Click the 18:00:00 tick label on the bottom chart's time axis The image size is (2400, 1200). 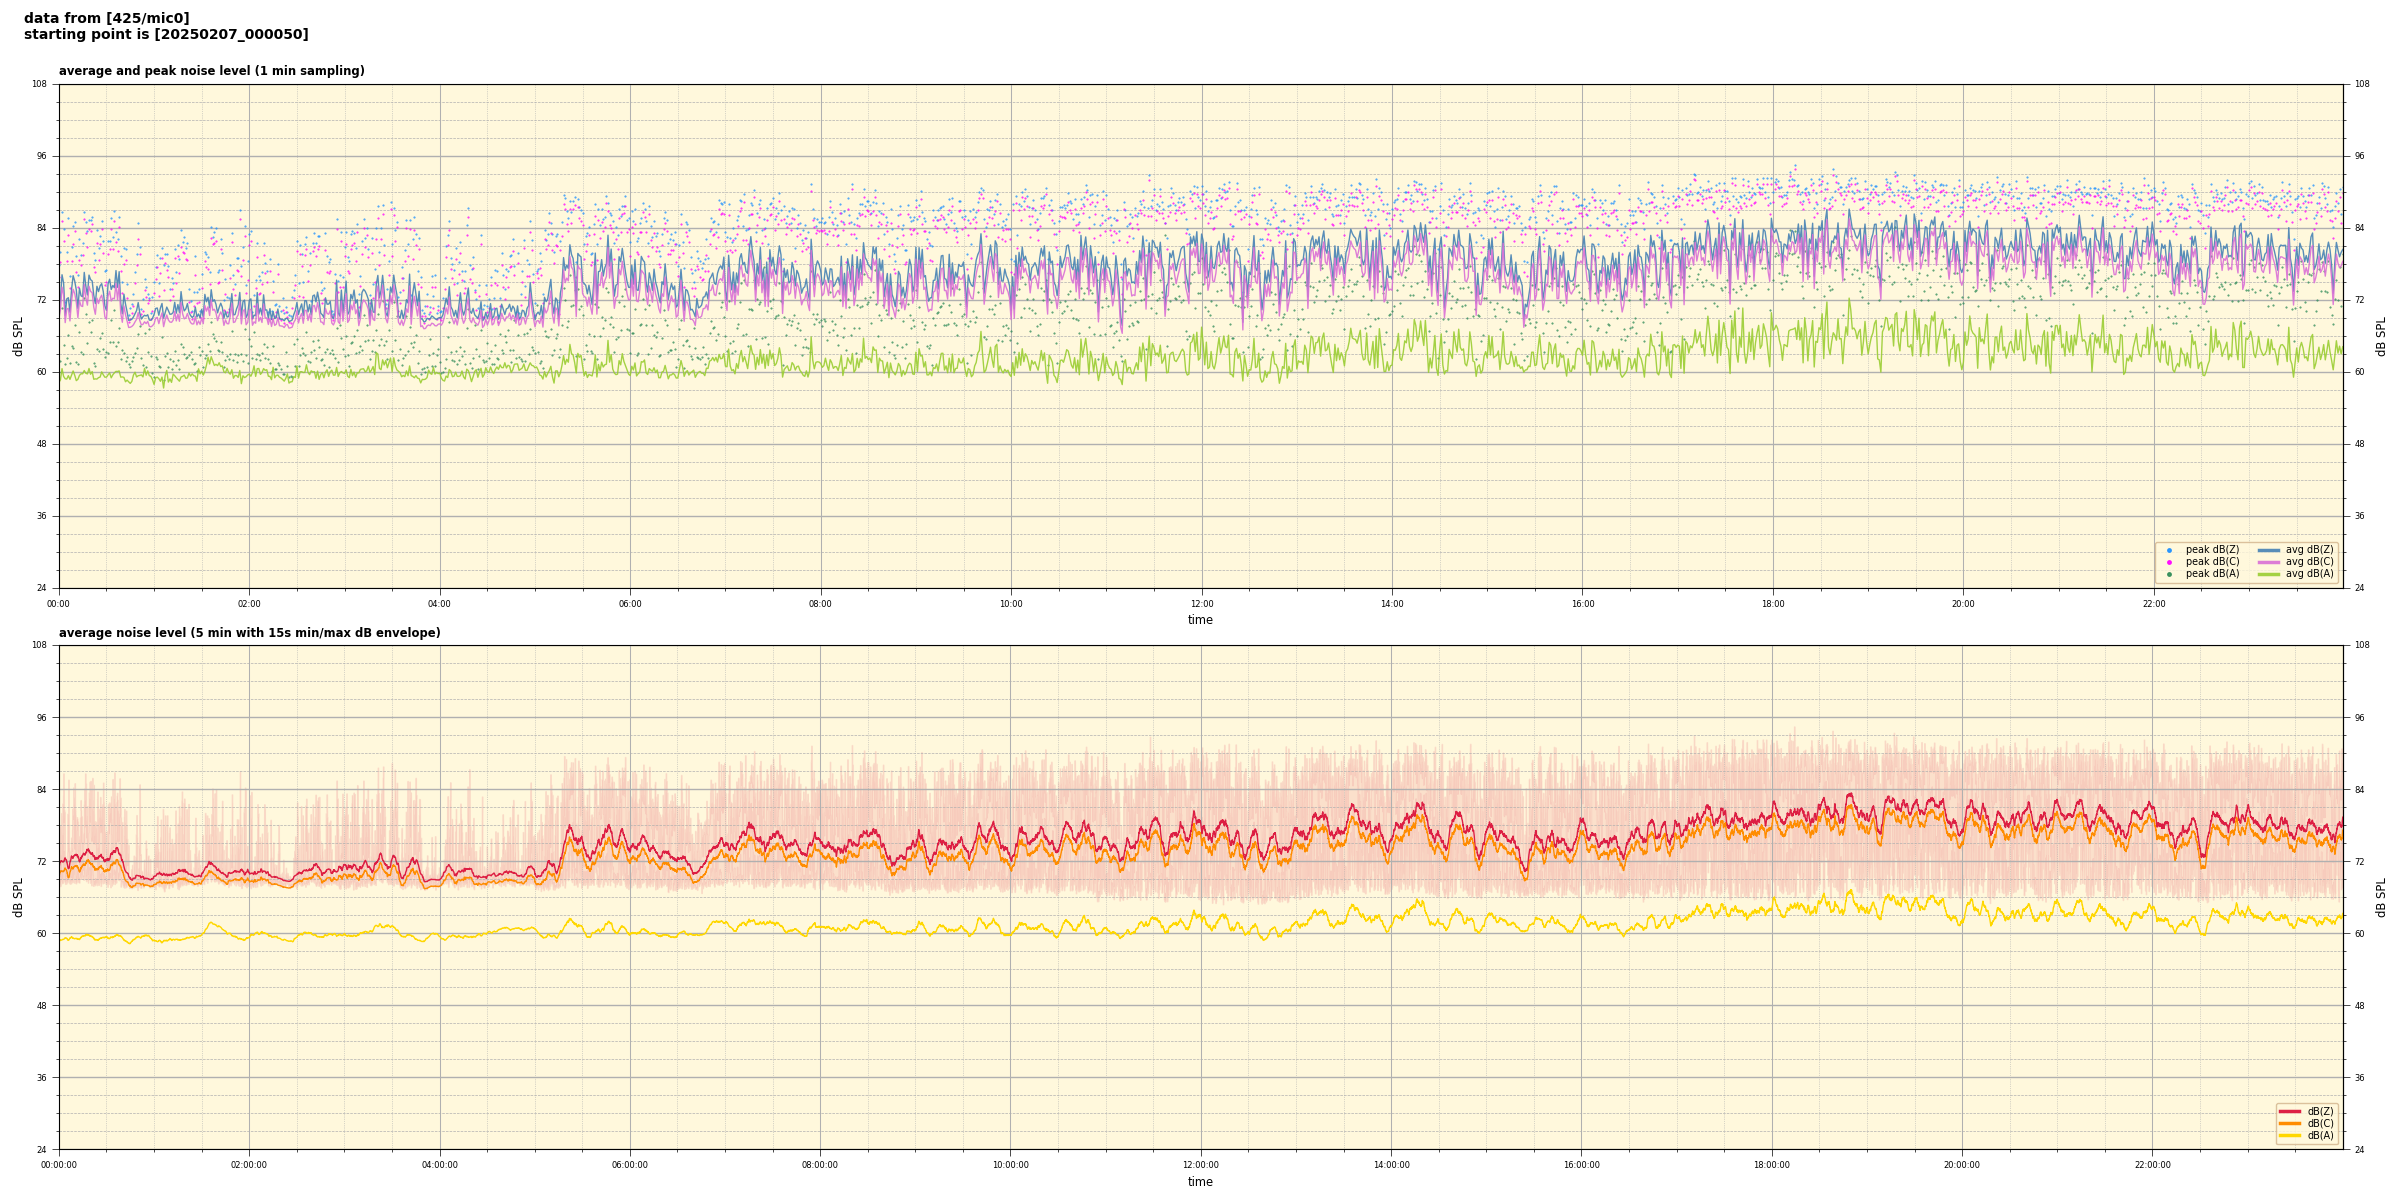[1772, 1165]
